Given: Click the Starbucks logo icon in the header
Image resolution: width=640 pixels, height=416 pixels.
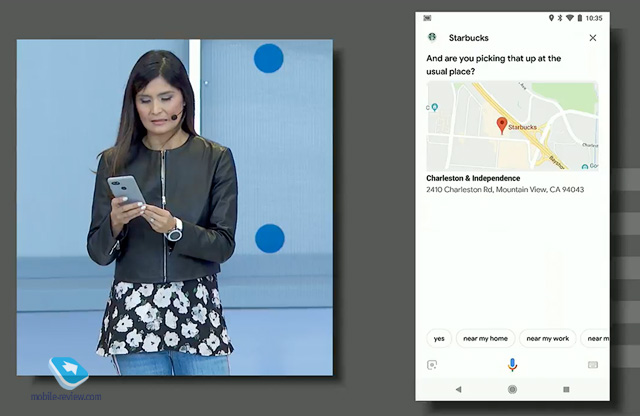Looking at the screenshot, I should click(x=432, y=37).
